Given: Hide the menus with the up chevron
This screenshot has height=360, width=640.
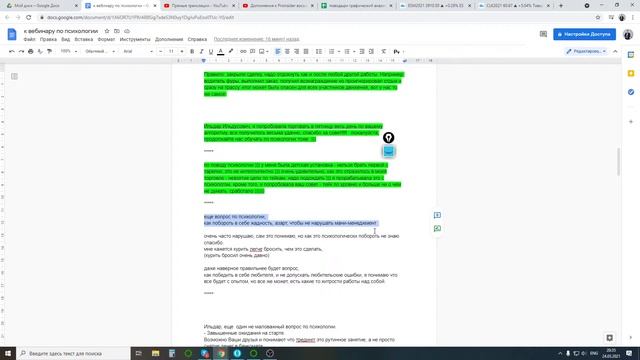Looking at the screenshot, I should pos(616,51).
